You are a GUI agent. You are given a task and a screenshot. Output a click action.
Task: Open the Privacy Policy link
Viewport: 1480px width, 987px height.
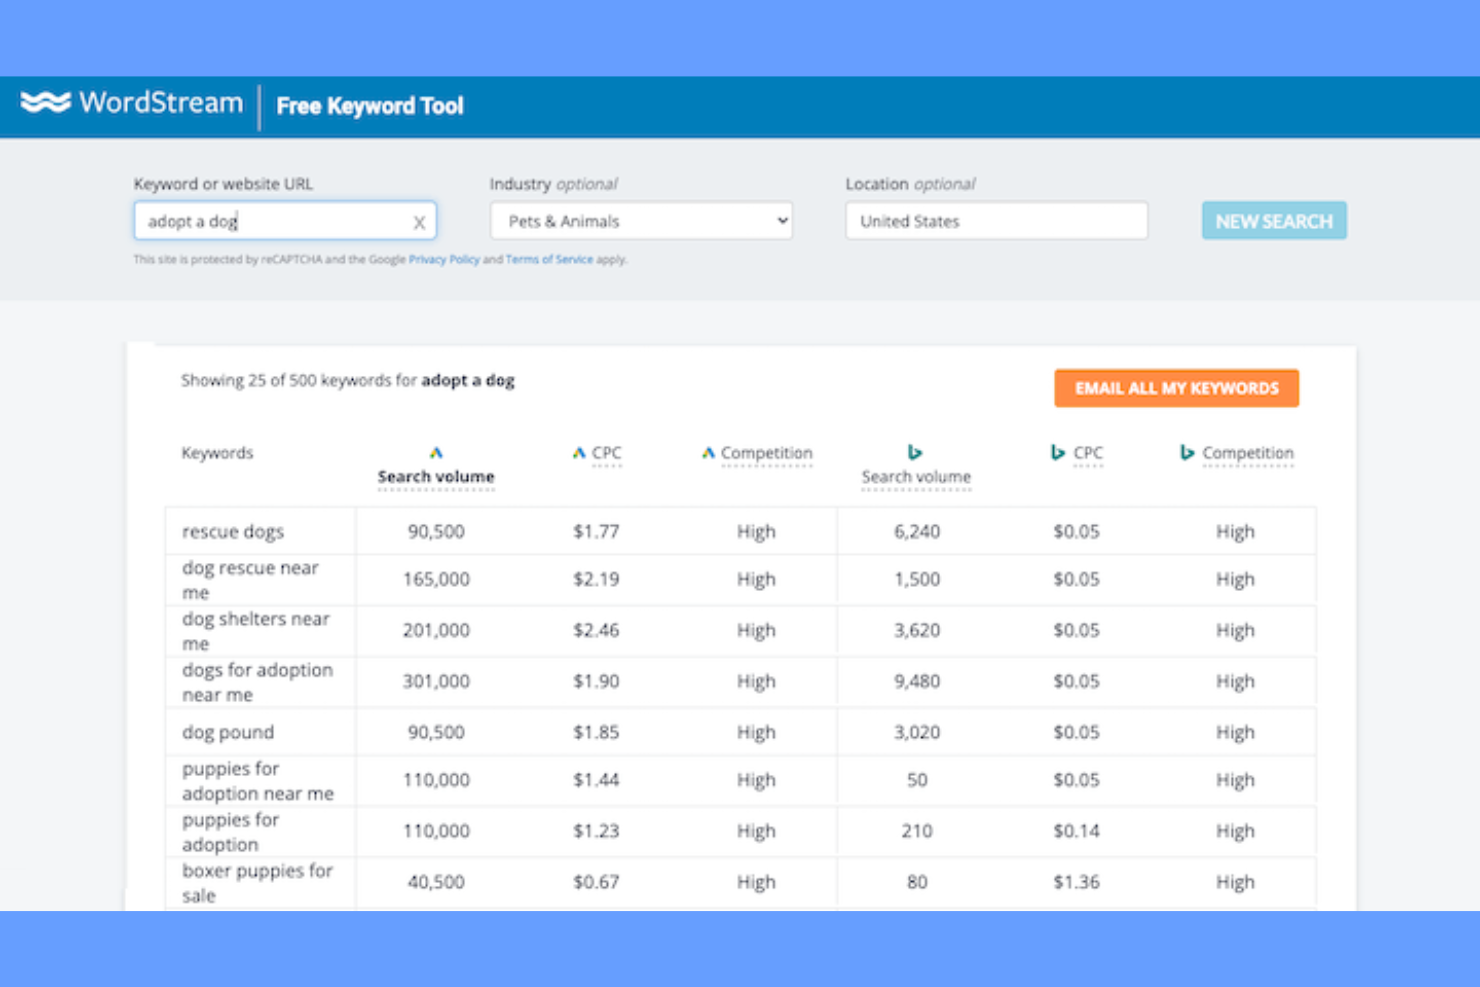click(x=444, y=259)
